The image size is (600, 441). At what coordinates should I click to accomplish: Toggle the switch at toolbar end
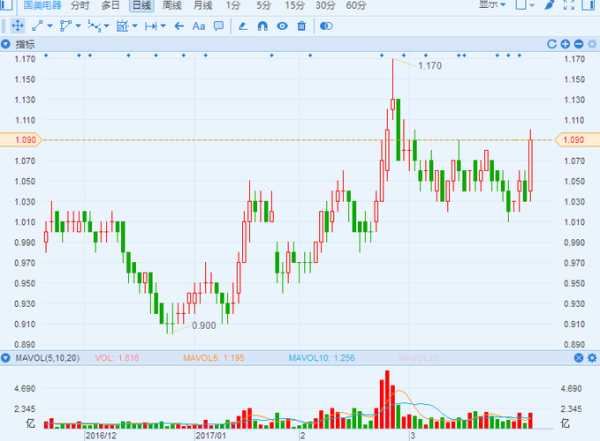click(325, 25)
